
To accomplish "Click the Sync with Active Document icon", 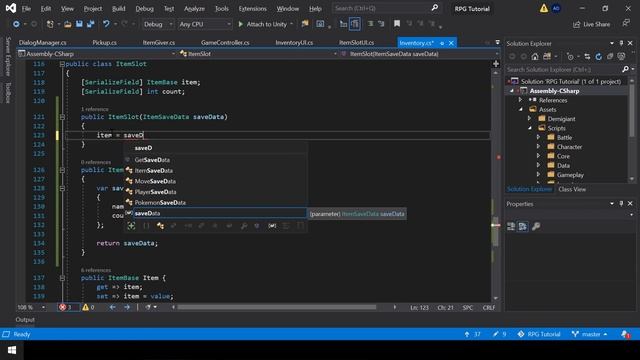I will pos(587,57).
